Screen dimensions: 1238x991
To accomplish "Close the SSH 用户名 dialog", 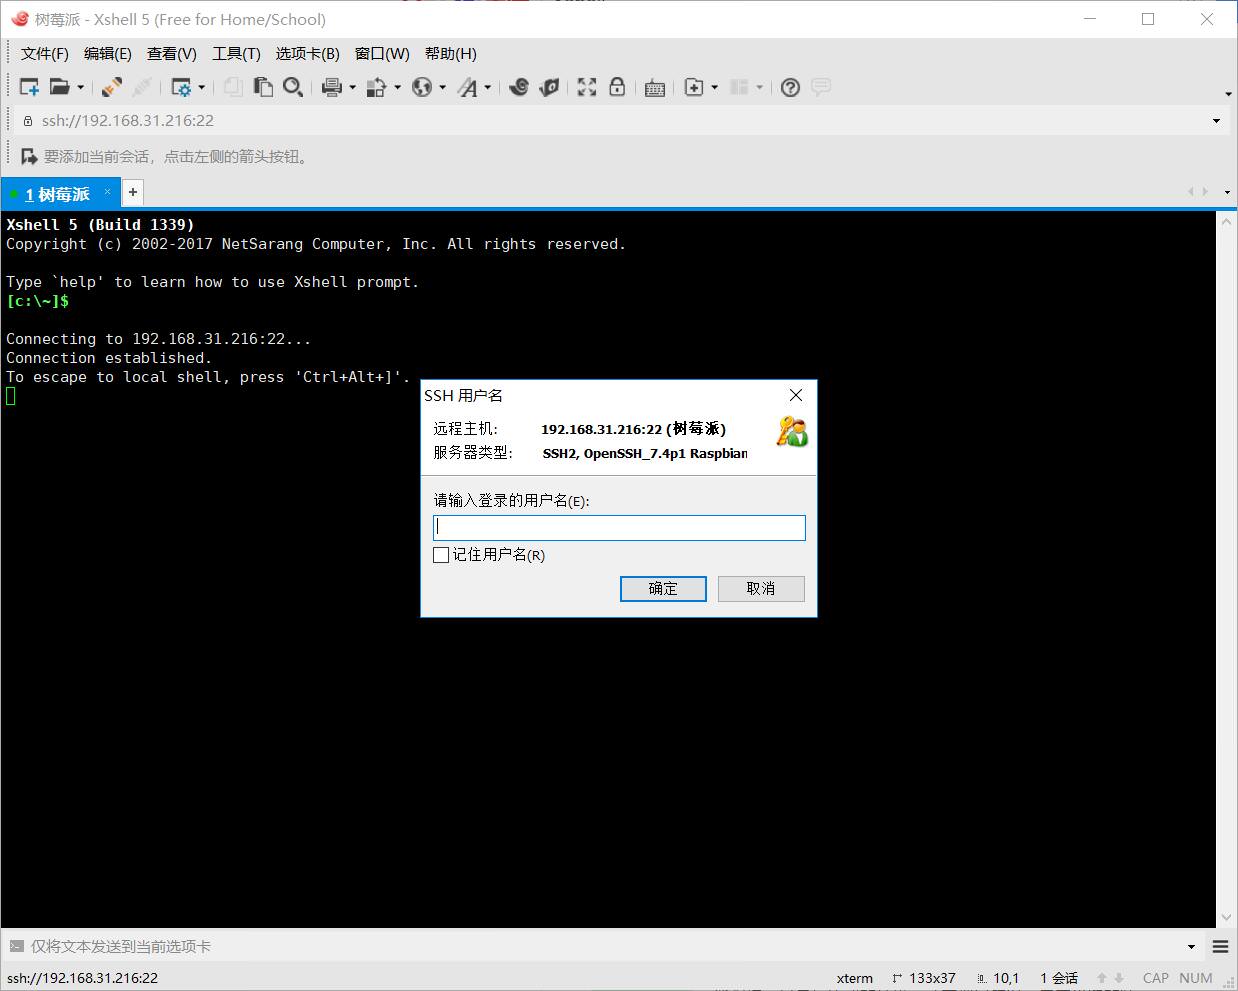I will pyautogui.click(x=796, y=395).
